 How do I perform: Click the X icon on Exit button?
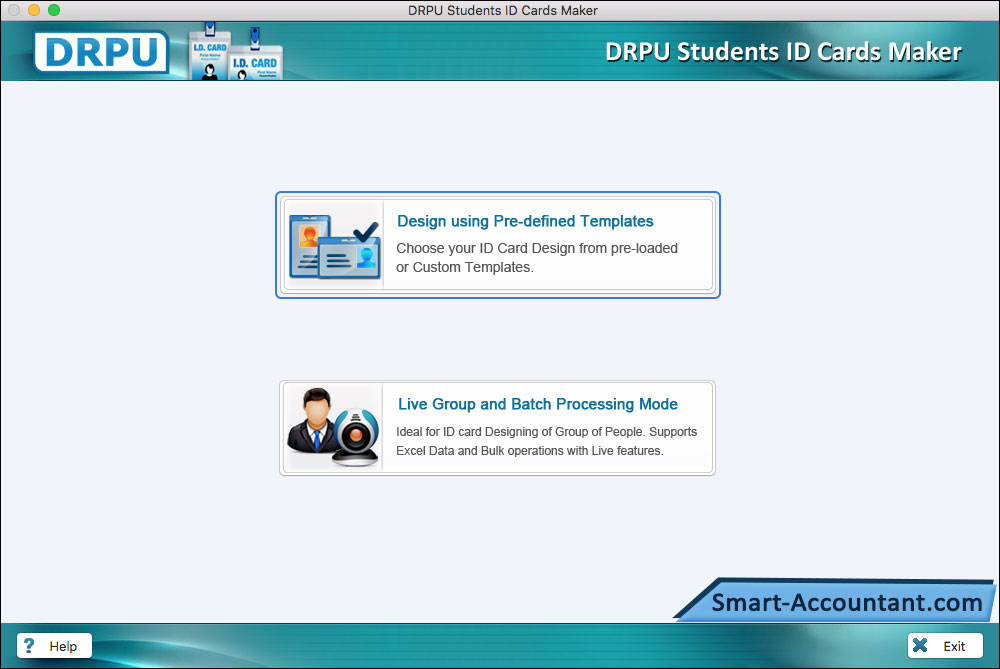pyautogui.click(x=920, y=645)
